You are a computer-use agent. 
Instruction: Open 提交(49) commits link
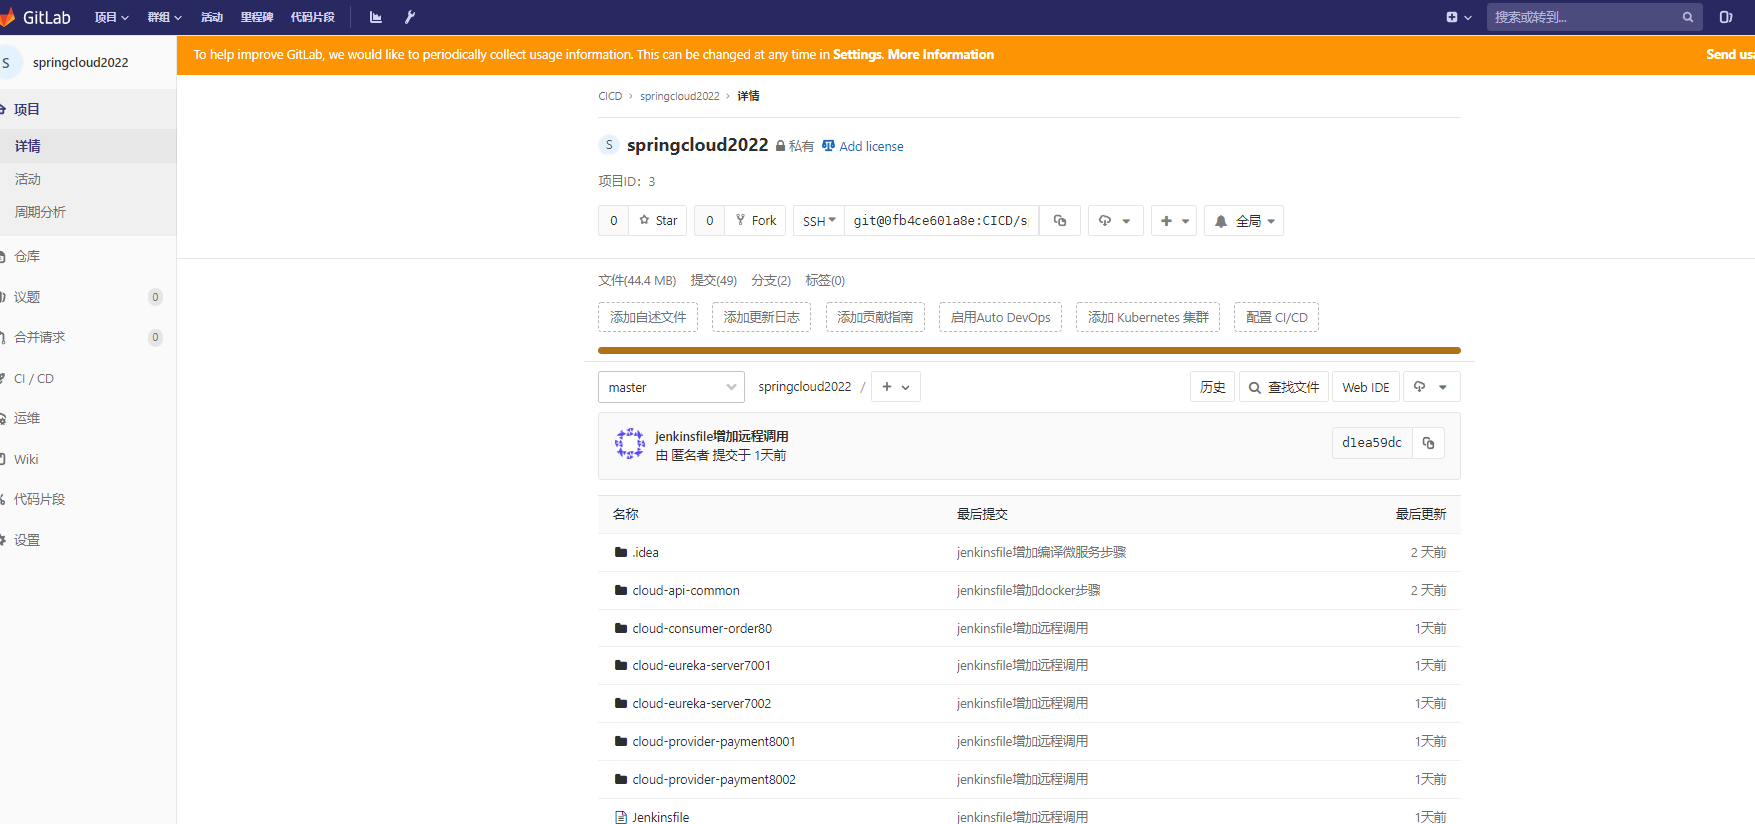pyautogui.click(x=713, y=280)
